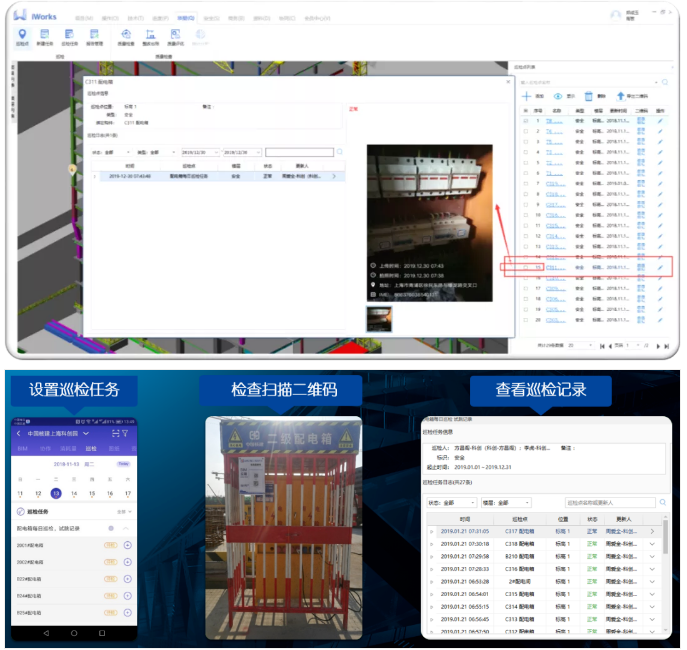Select the 安全(S) menu tab
Viewport: 687px width, 650px height.
pyautogui.click(x=212, y=18)
